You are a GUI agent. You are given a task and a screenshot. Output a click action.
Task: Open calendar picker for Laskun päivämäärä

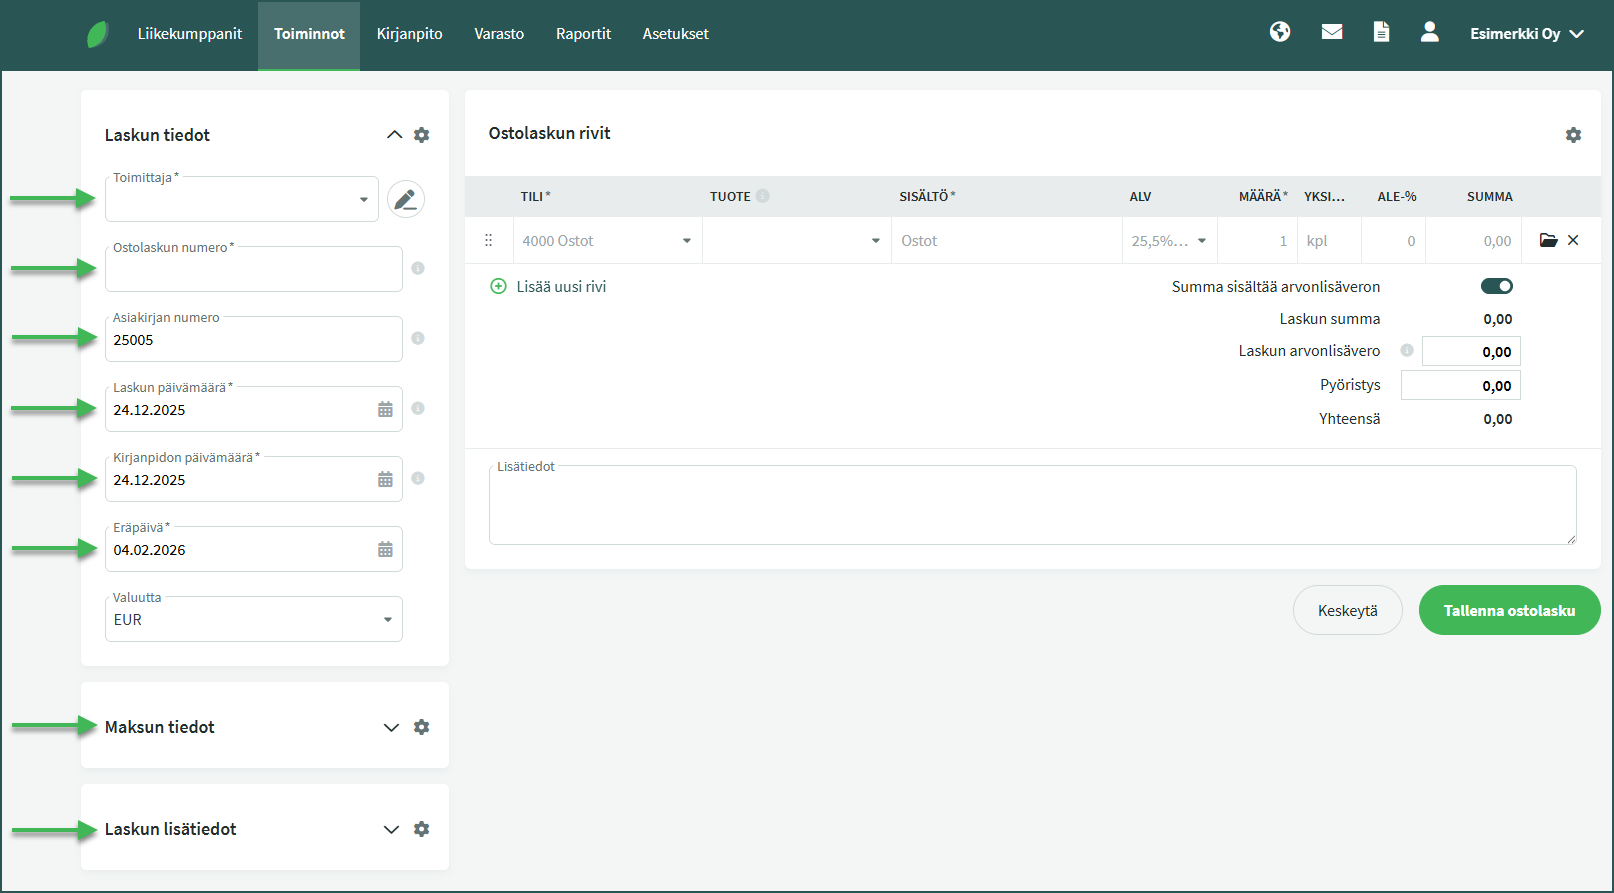click(x=385, y=409)
